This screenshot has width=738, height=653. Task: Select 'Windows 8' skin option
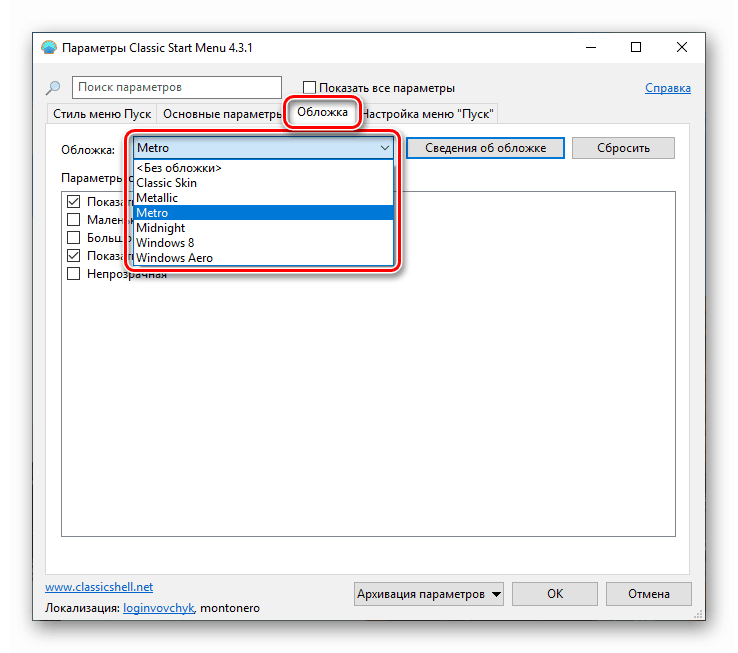point(264,243)
